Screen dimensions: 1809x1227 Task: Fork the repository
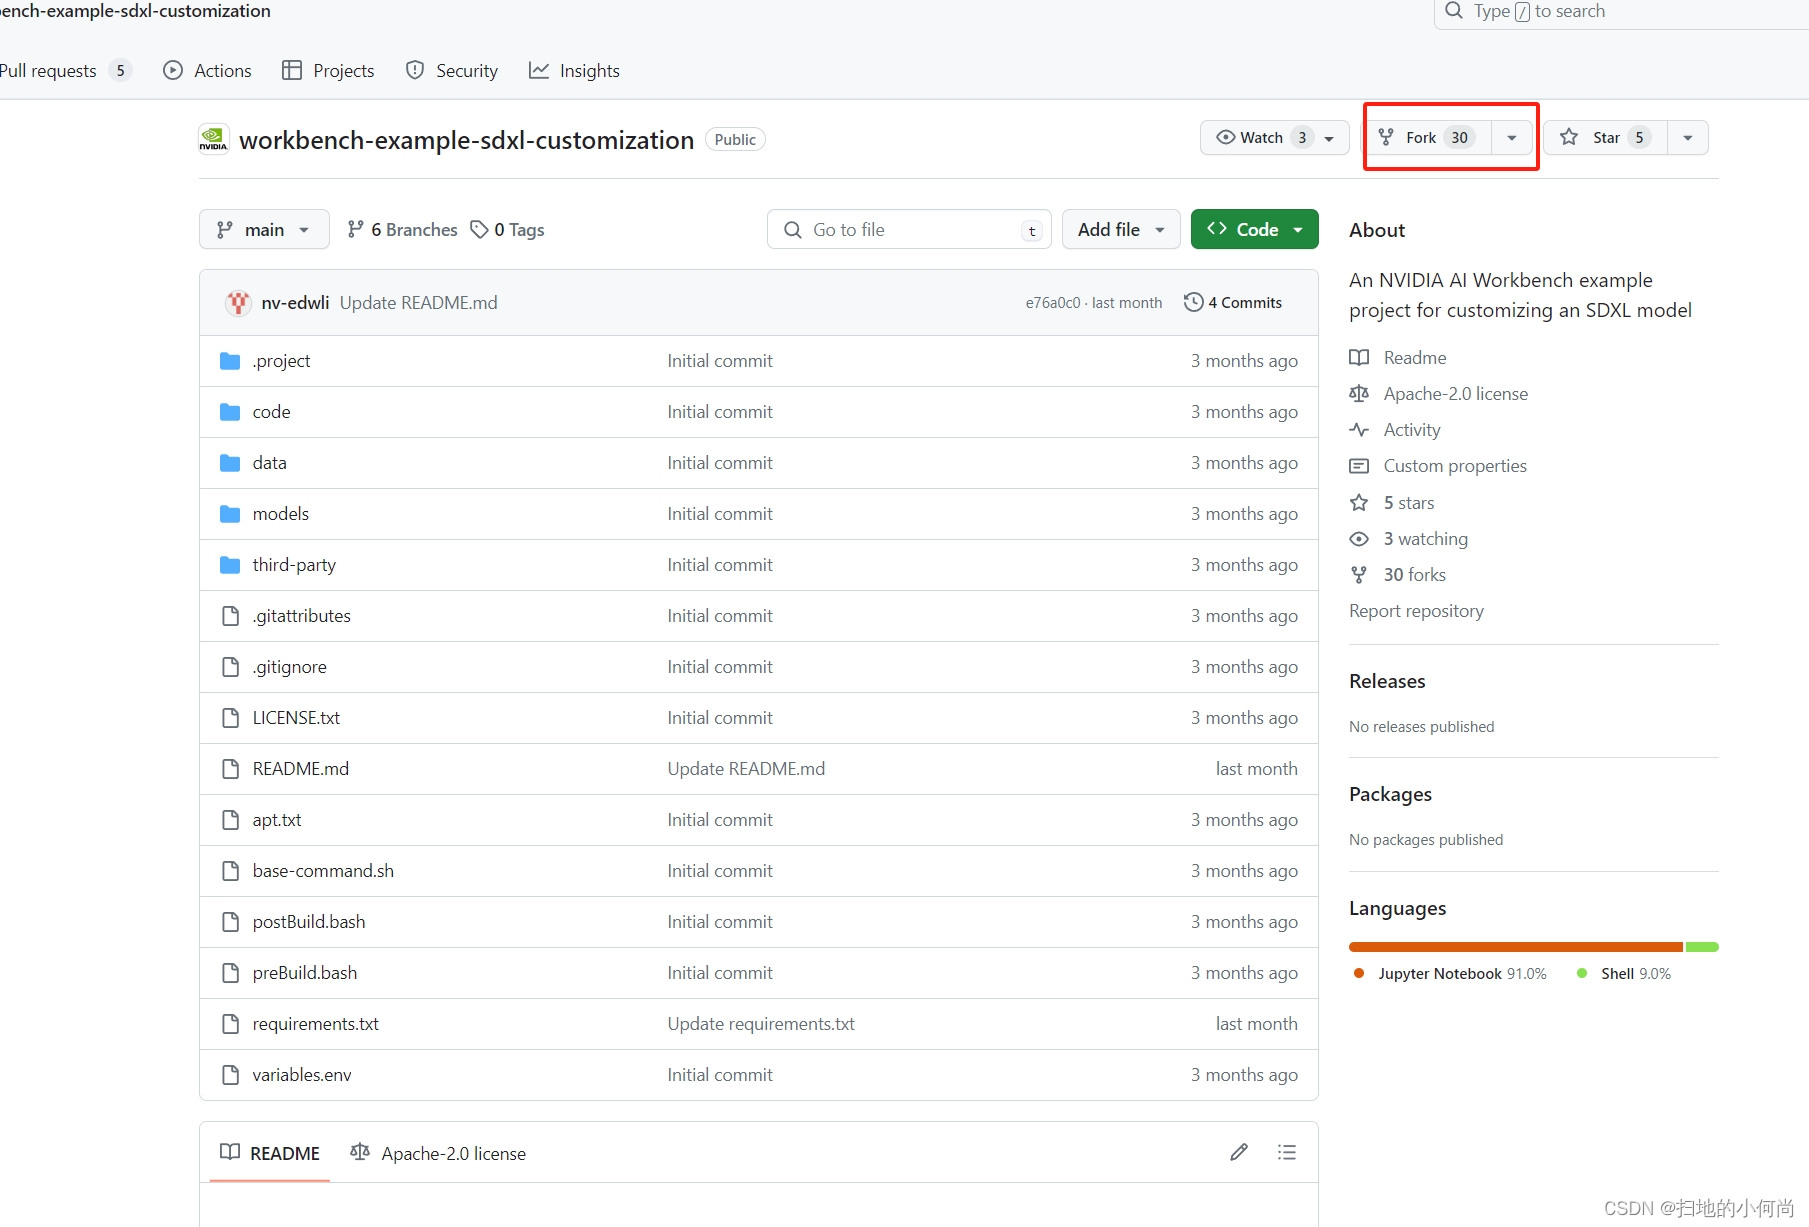(x=1425, y=137)
